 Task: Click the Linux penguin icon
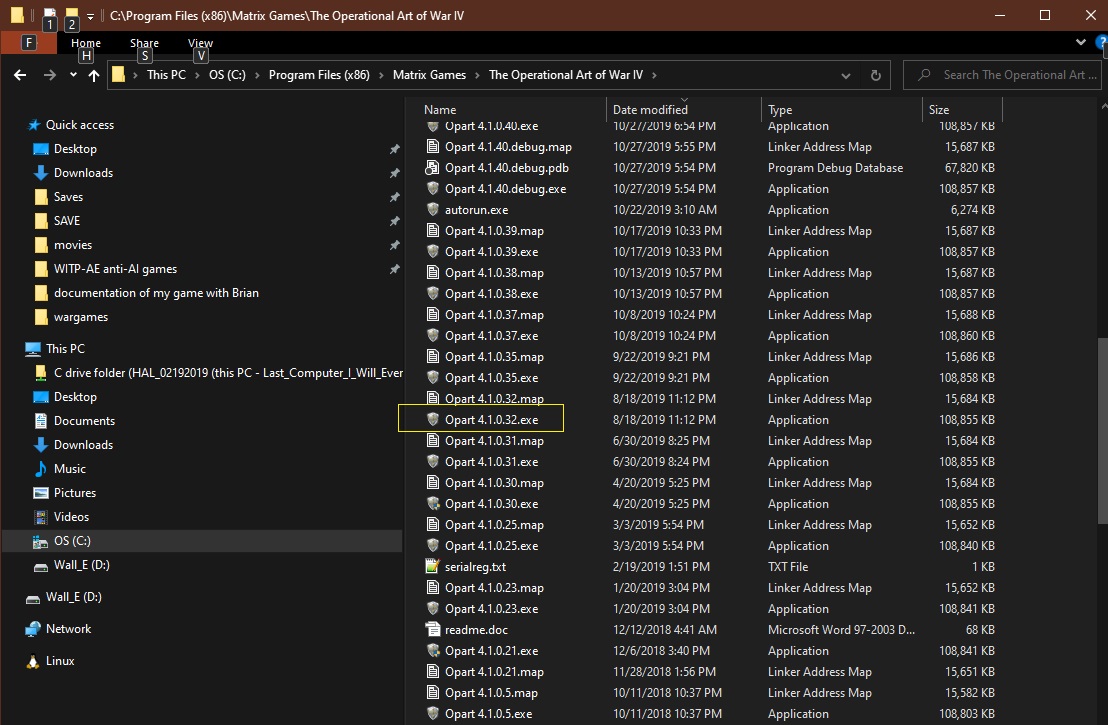(33, 661)
